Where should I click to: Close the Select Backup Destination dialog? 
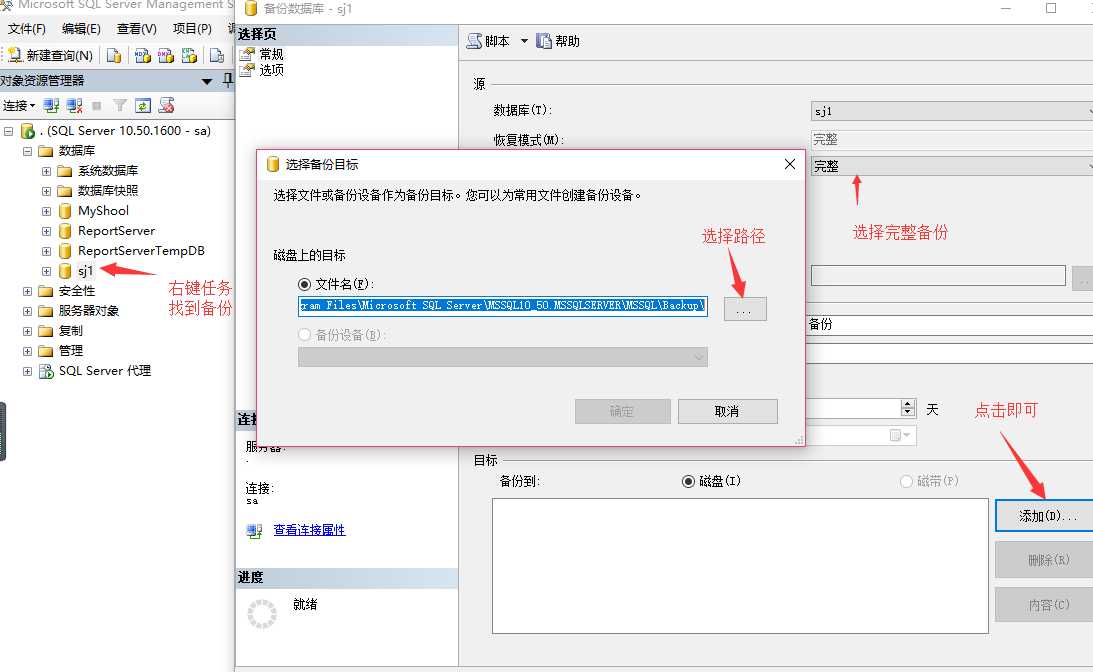tap(789, 164)
